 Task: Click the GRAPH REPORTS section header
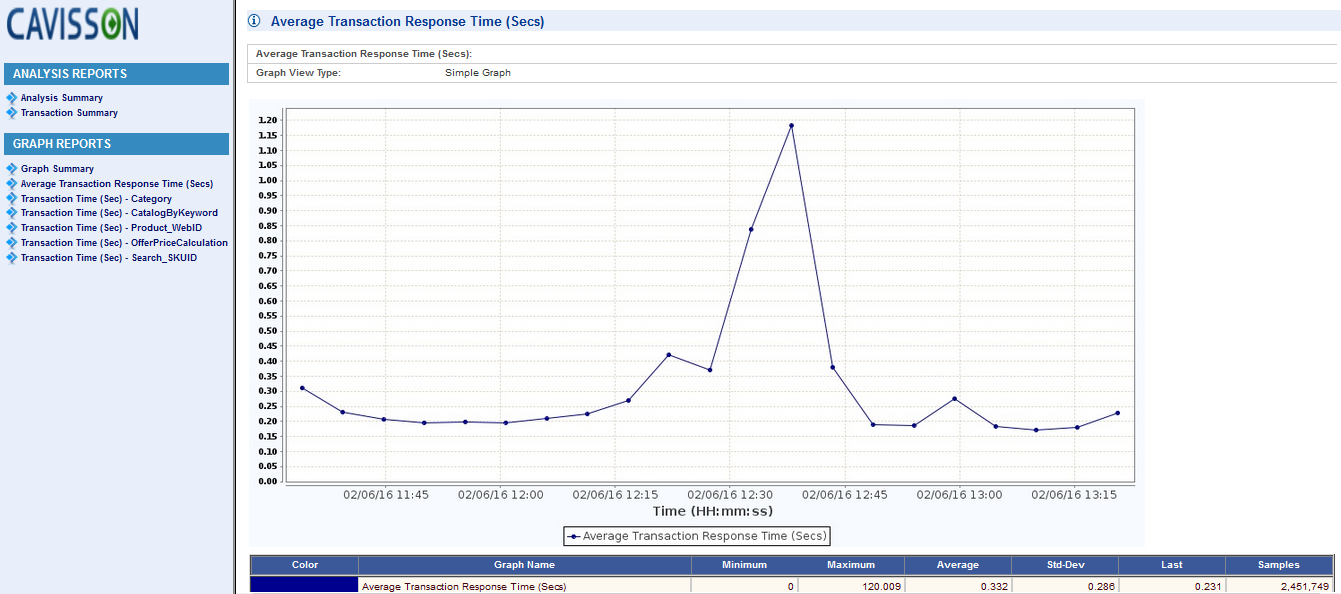pos(116,144)
